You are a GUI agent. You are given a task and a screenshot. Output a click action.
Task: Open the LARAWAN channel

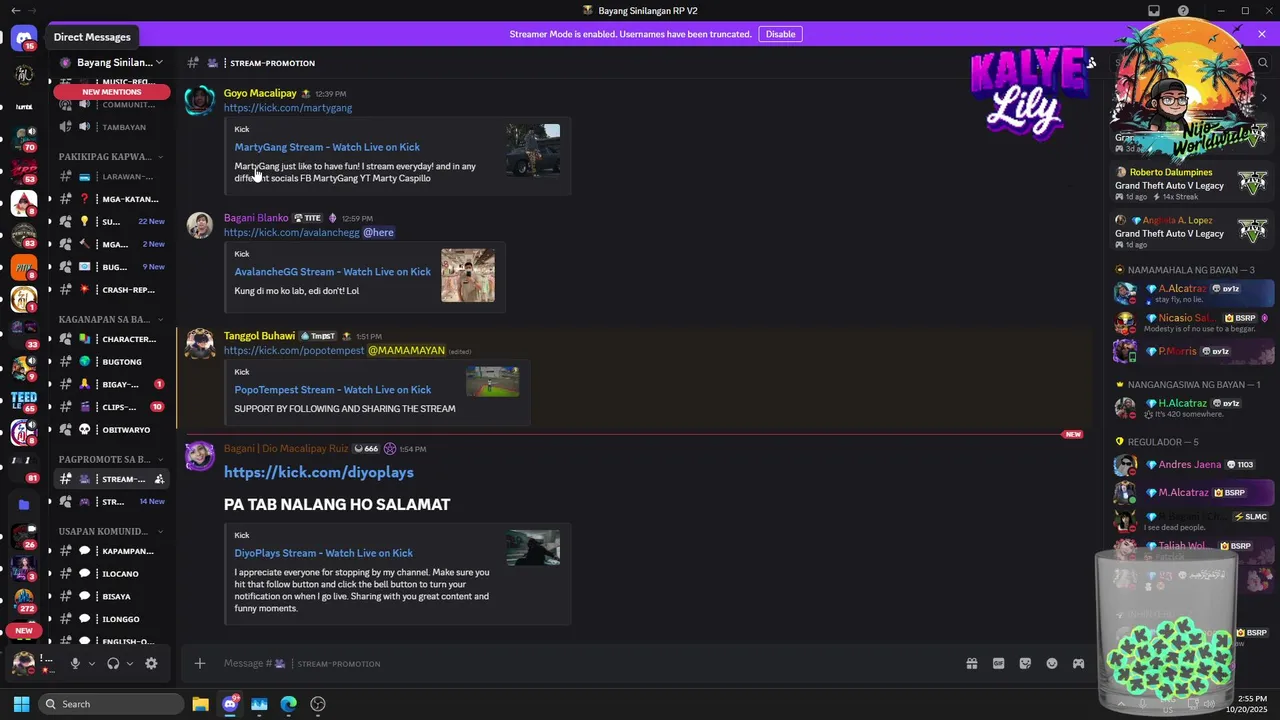[111, 177]
